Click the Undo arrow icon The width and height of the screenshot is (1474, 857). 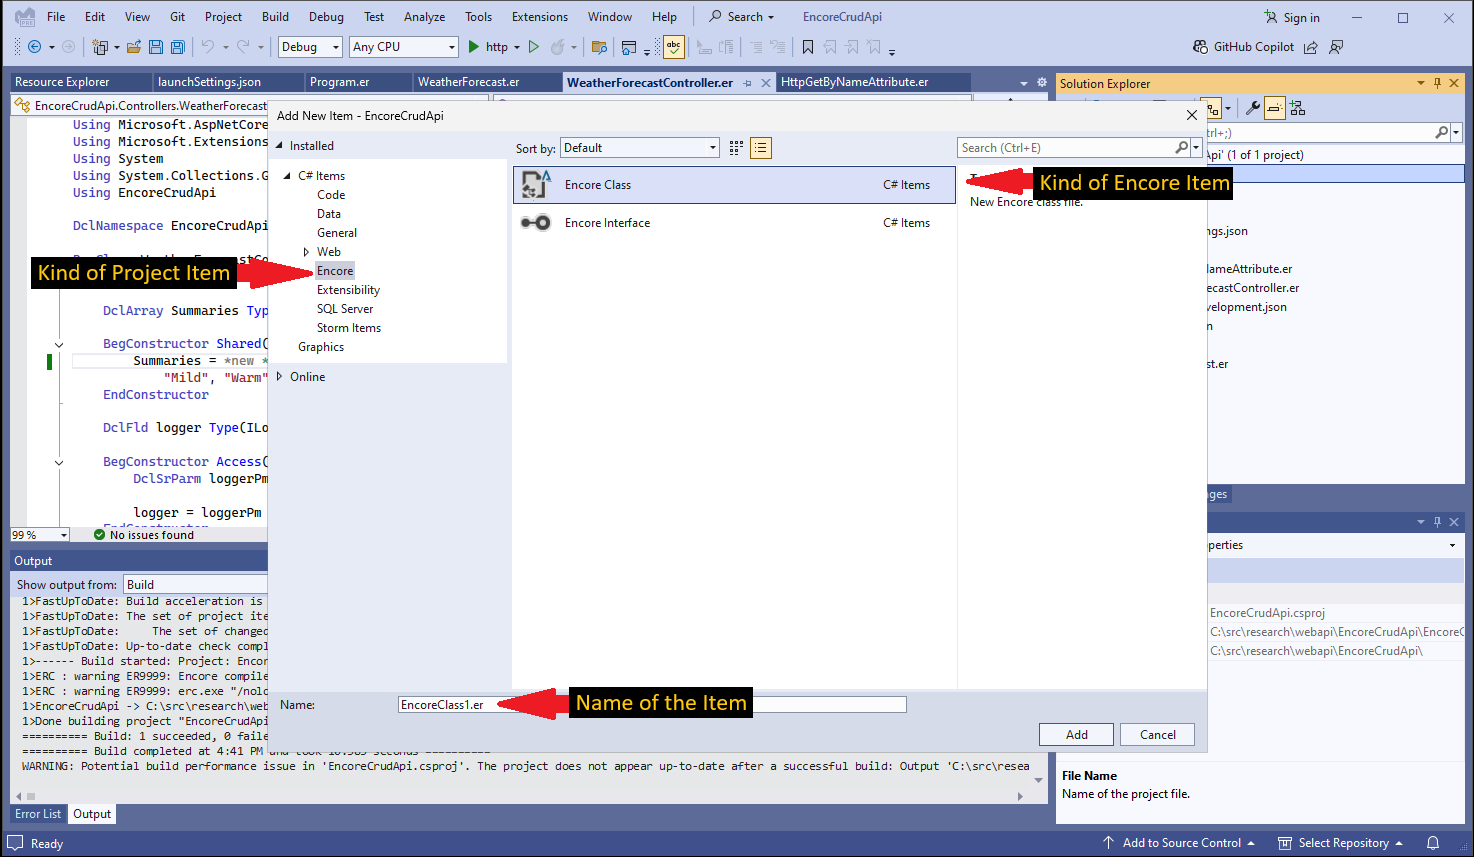coord(207,47)
